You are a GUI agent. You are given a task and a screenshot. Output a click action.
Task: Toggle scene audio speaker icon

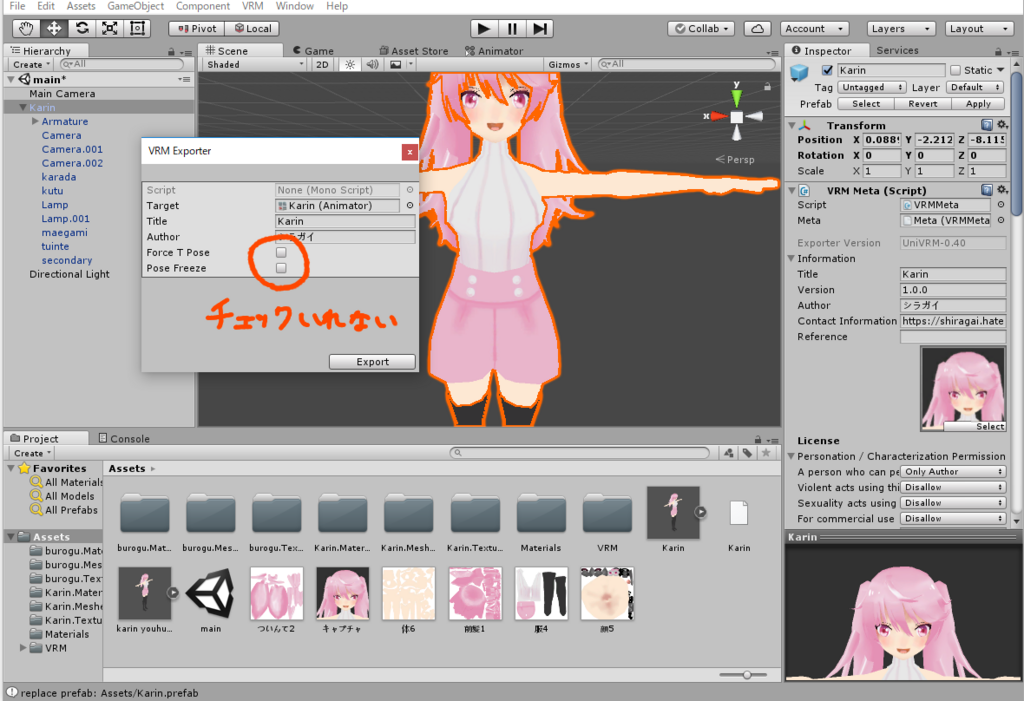click(x=372, y=65)
